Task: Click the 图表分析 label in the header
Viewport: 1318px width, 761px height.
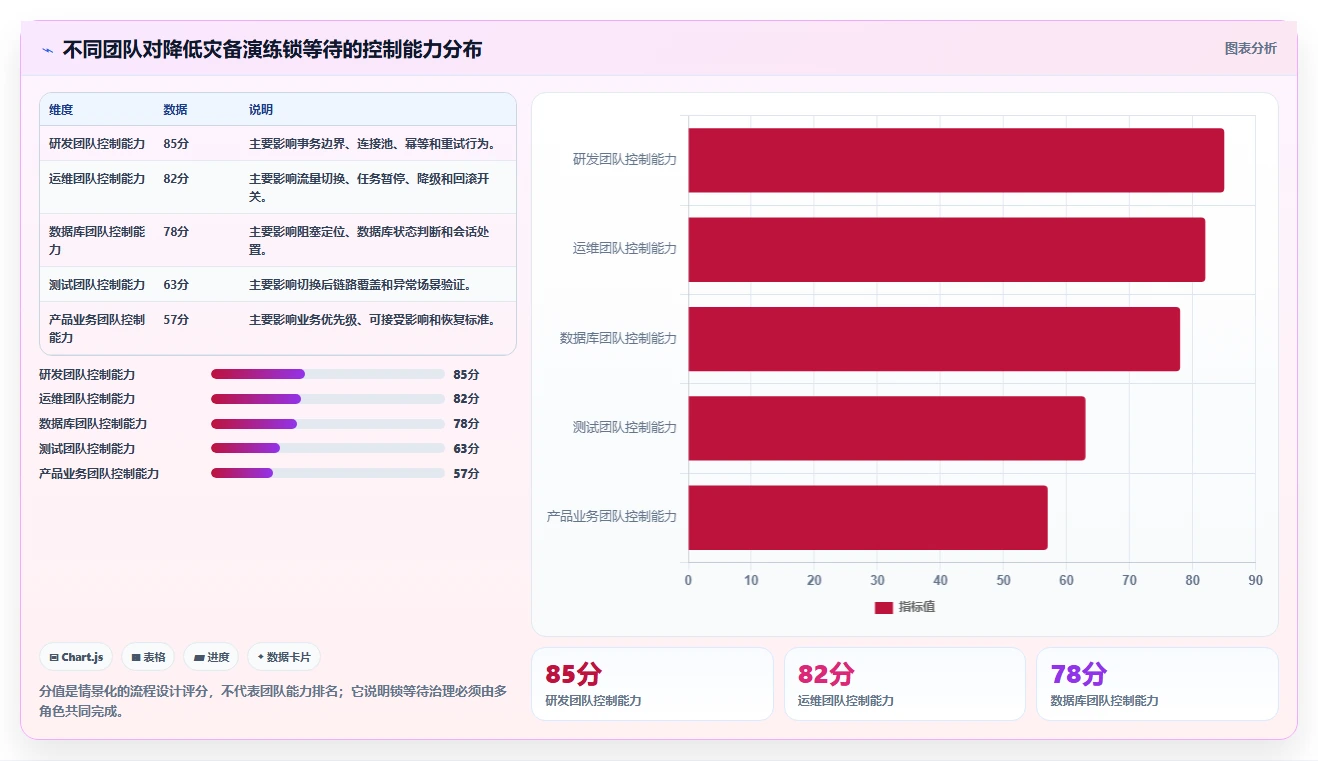Action: (1250, 48)
